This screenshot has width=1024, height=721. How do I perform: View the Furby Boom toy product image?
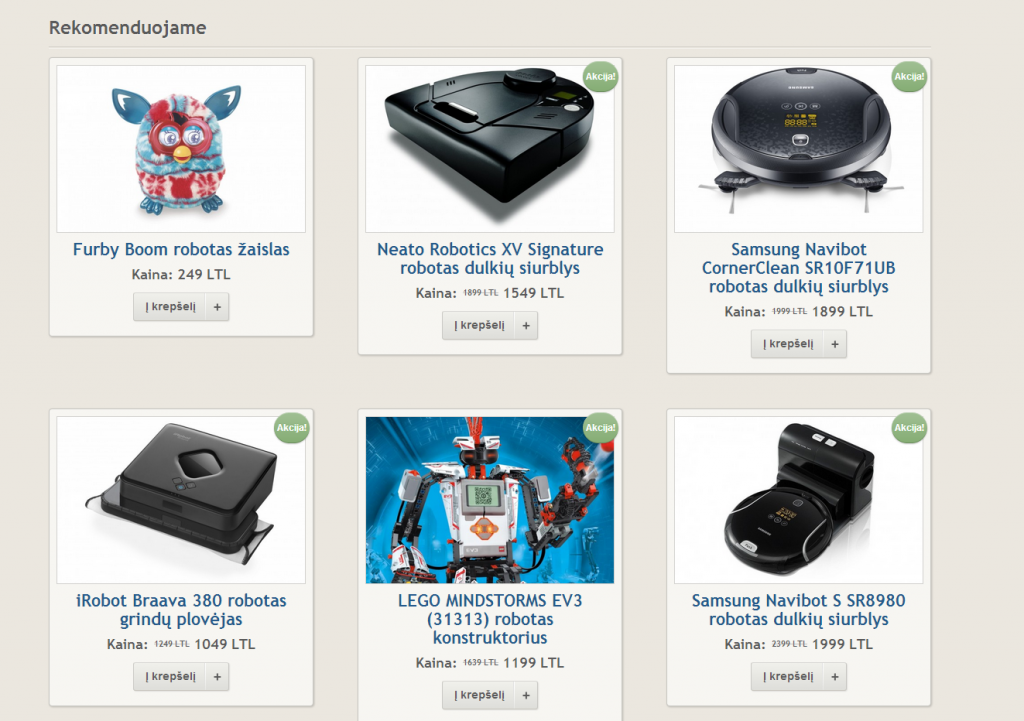click(x=181, y=149)
